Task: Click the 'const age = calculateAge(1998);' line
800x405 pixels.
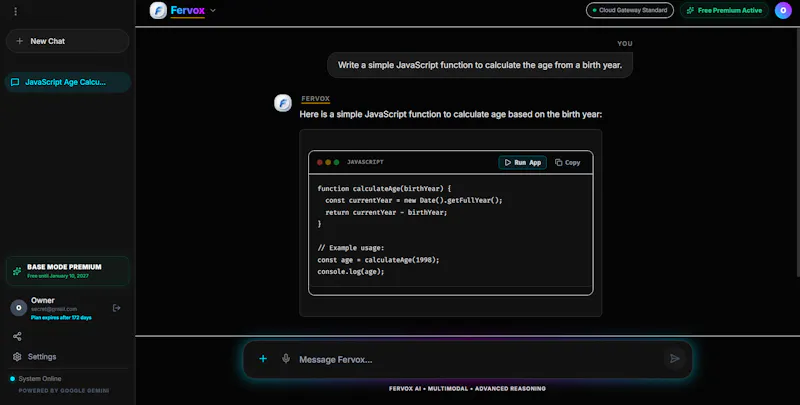Action: [378, 260]
